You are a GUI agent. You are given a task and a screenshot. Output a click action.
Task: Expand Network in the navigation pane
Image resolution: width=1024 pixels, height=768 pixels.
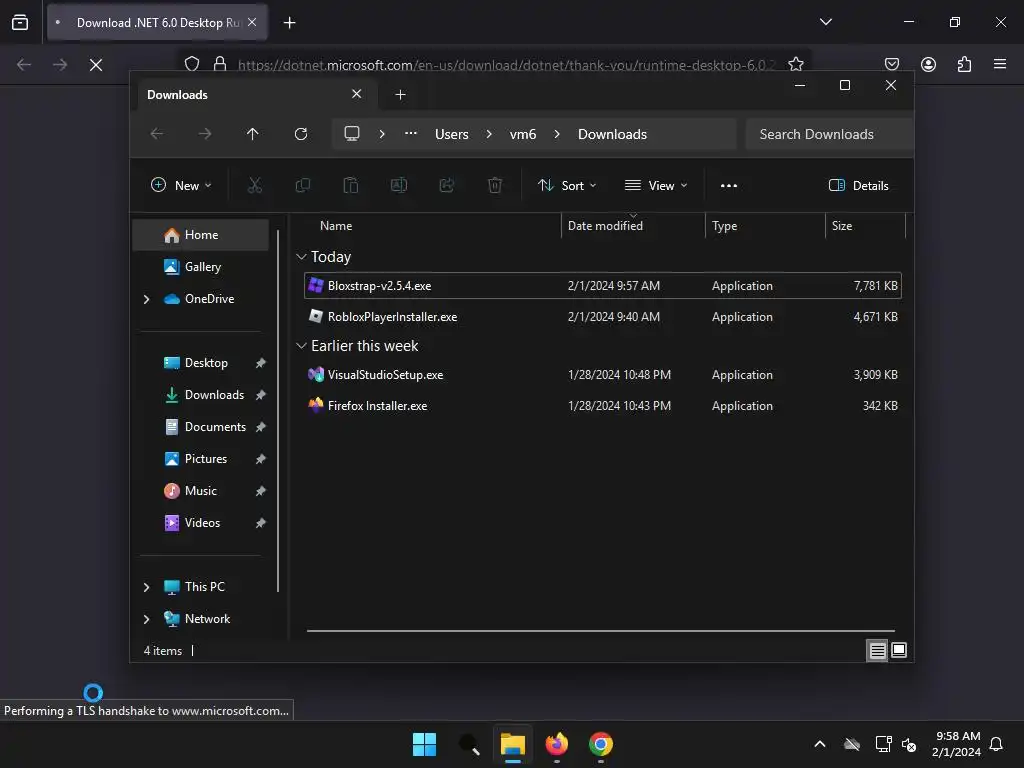[x=146, y=619]
